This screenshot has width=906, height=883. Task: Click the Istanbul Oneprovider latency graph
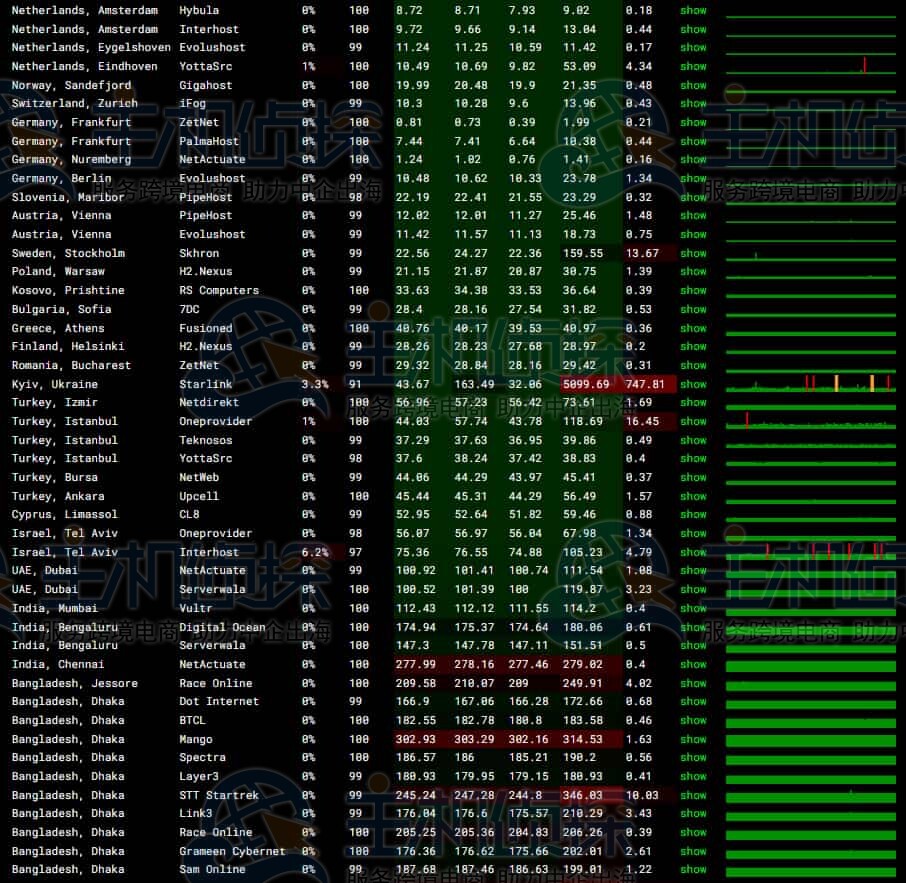tap(810, 422)
